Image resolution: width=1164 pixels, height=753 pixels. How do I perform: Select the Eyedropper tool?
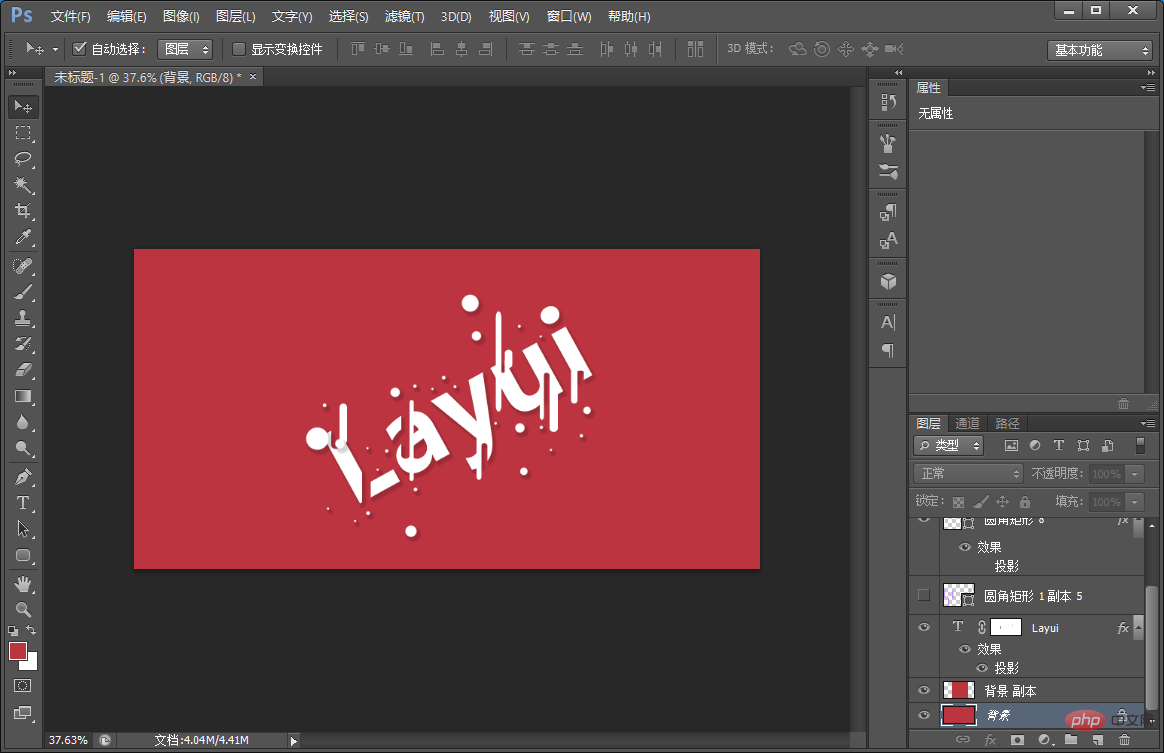[x=23, y=237]
